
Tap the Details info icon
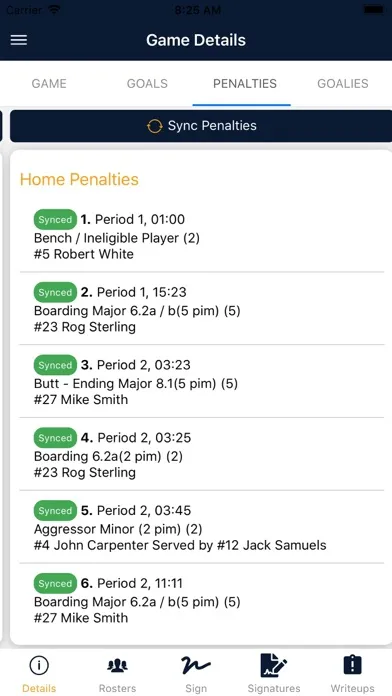pyautogui.click(x=39, y=665)
